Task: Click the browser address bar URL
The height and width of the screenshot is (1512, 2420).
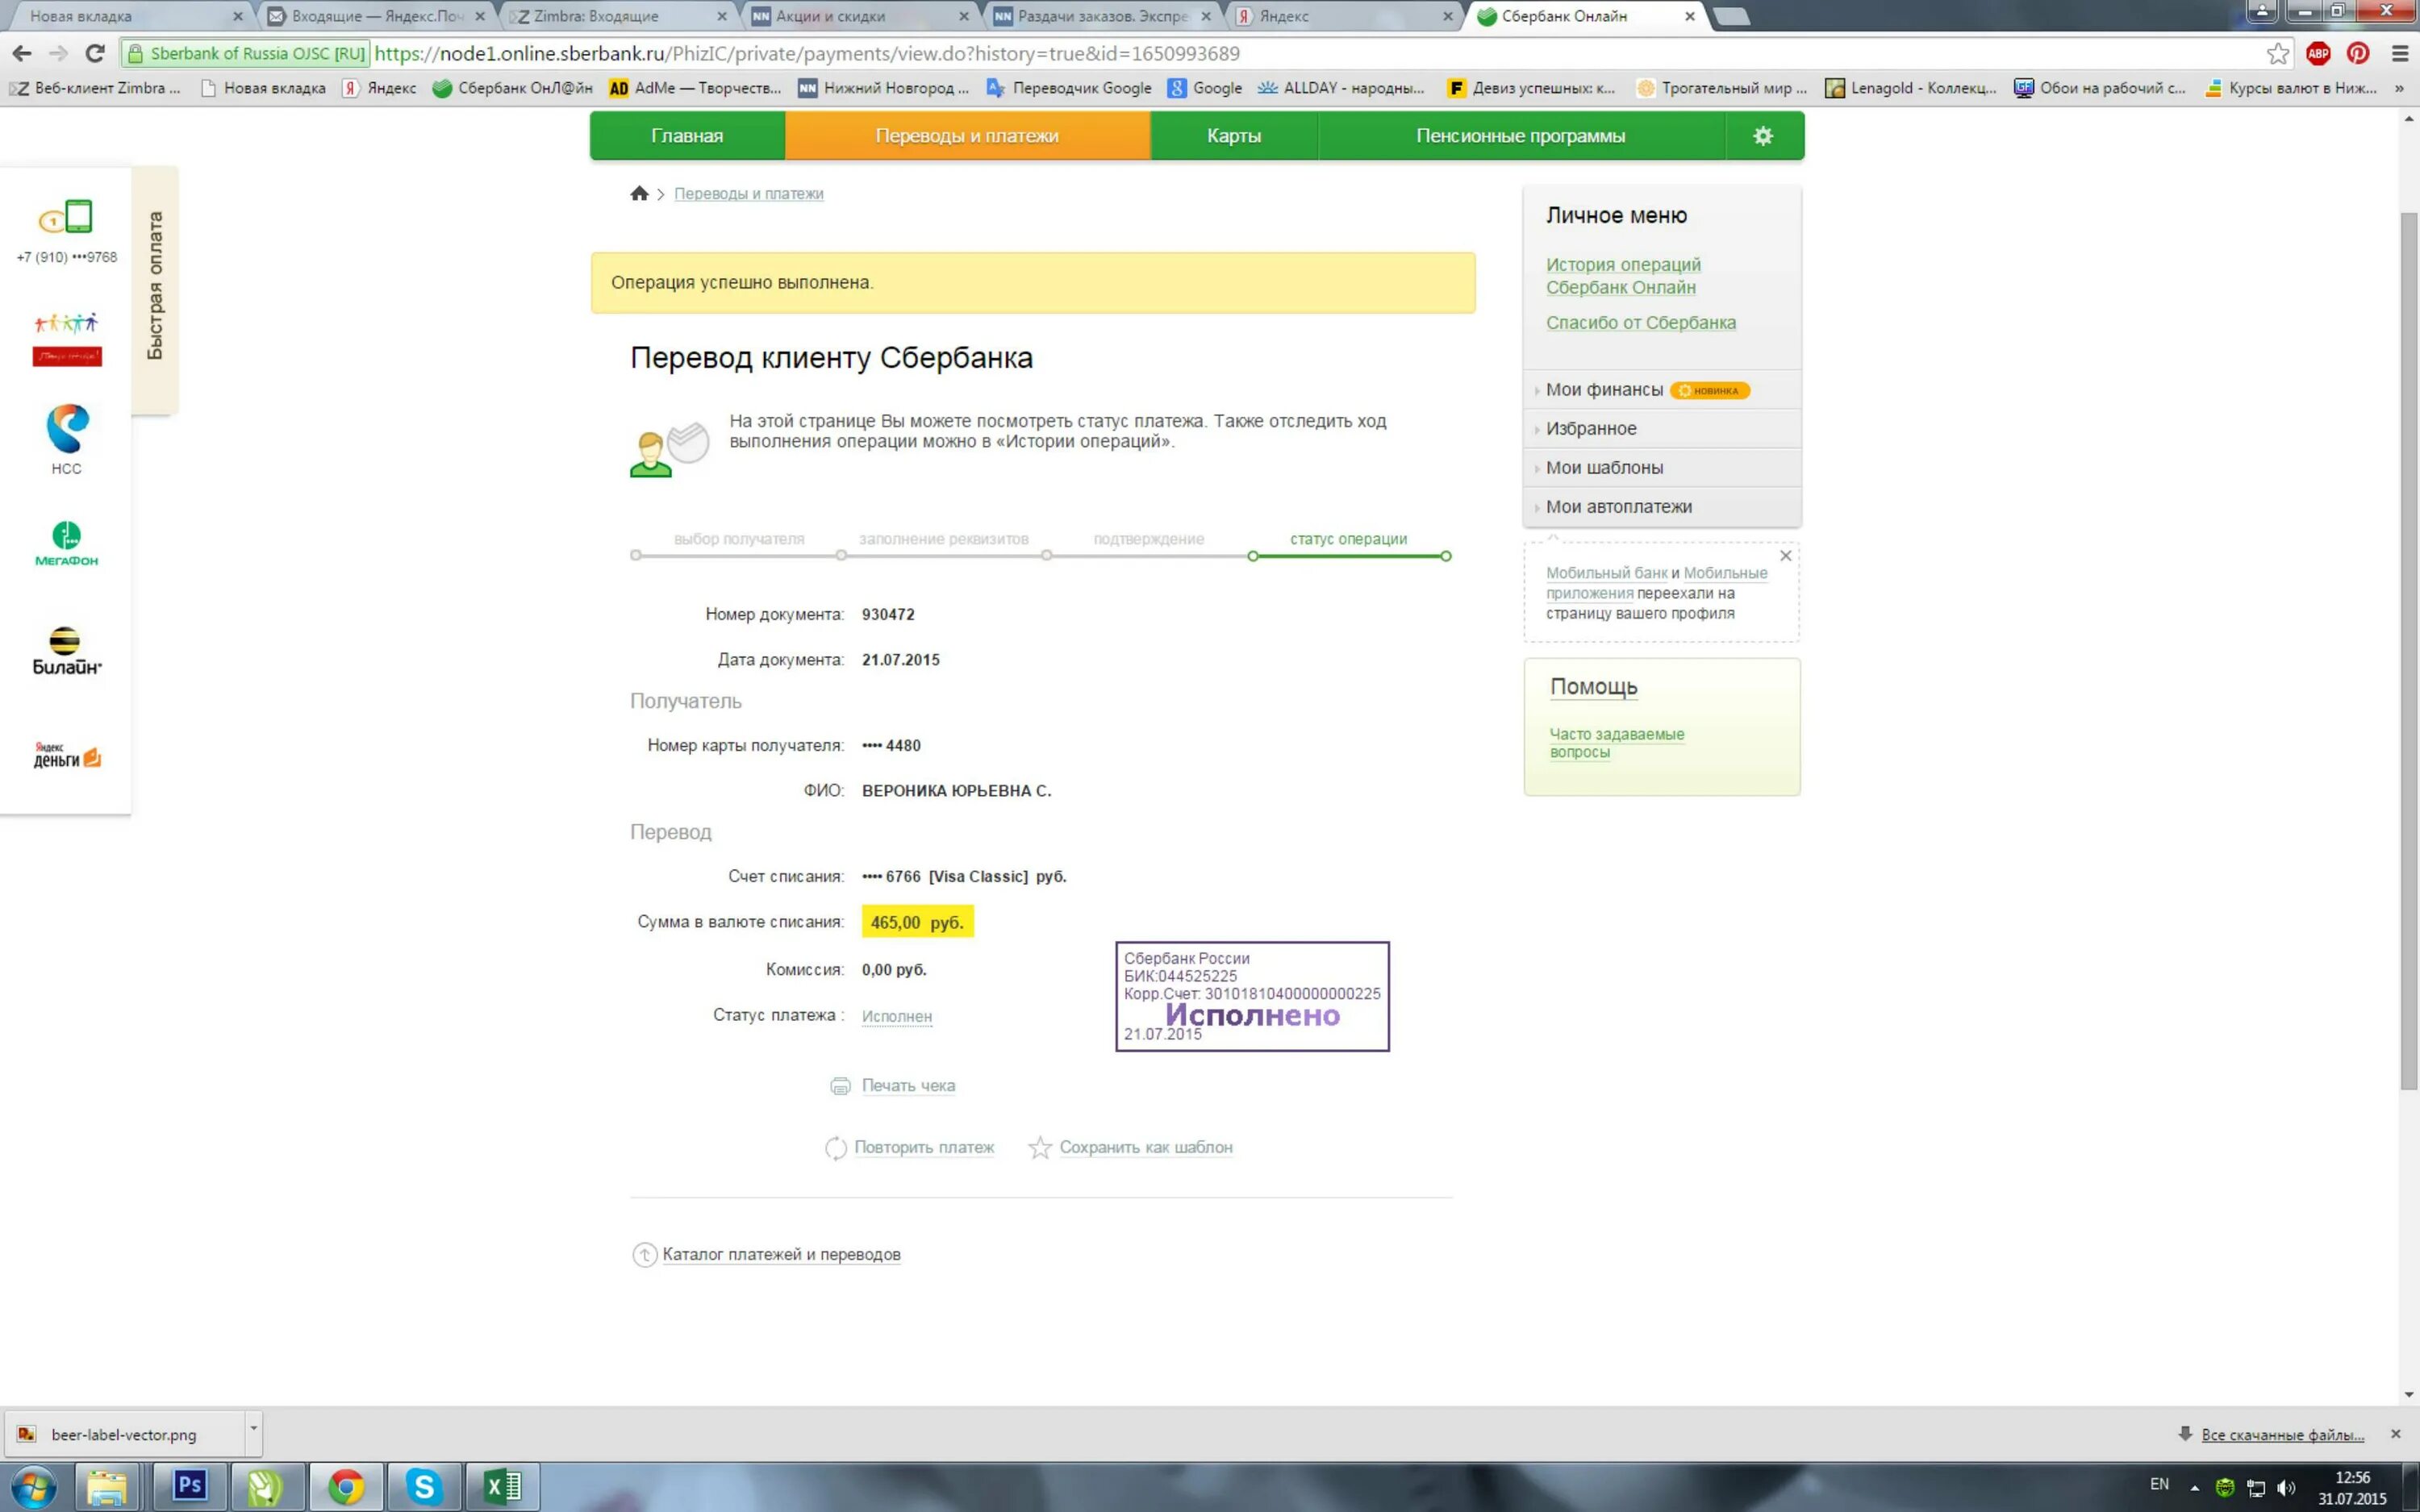Action: point(807,53)
